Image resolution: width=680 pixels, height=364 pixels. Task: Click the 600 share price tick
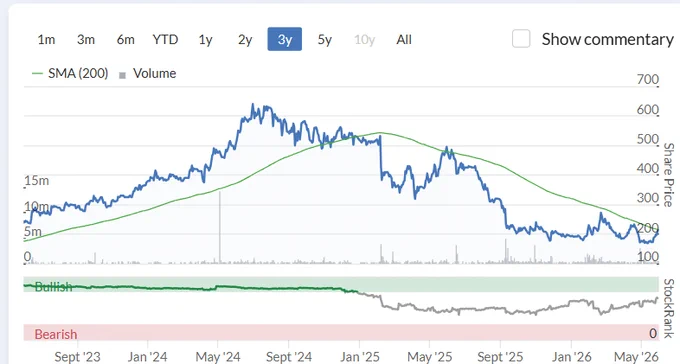pos(648,109)
